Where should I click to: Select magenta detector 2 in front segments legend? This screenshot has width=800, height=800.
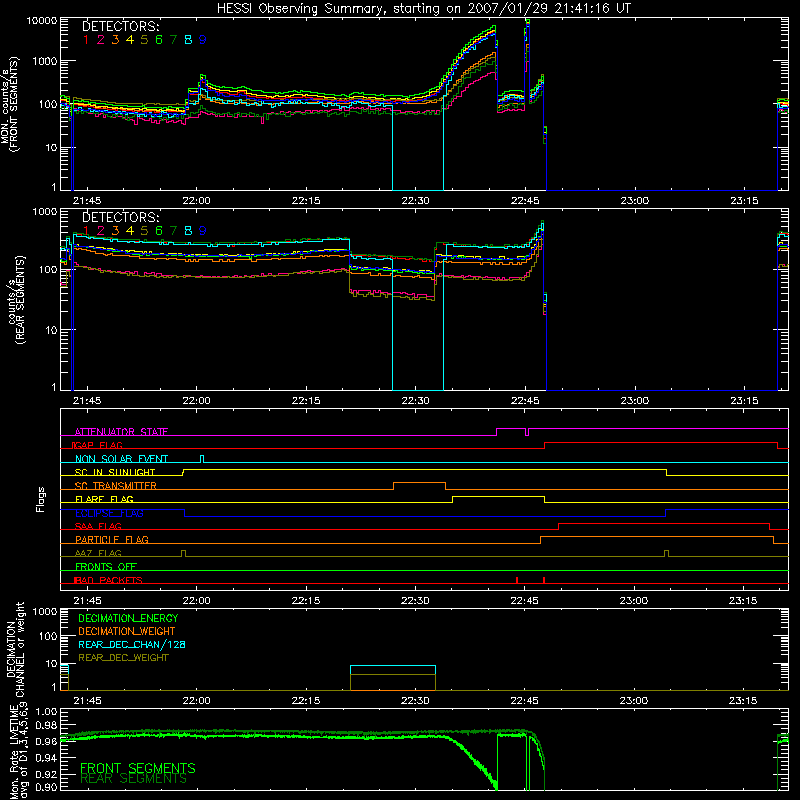point(101,40)
